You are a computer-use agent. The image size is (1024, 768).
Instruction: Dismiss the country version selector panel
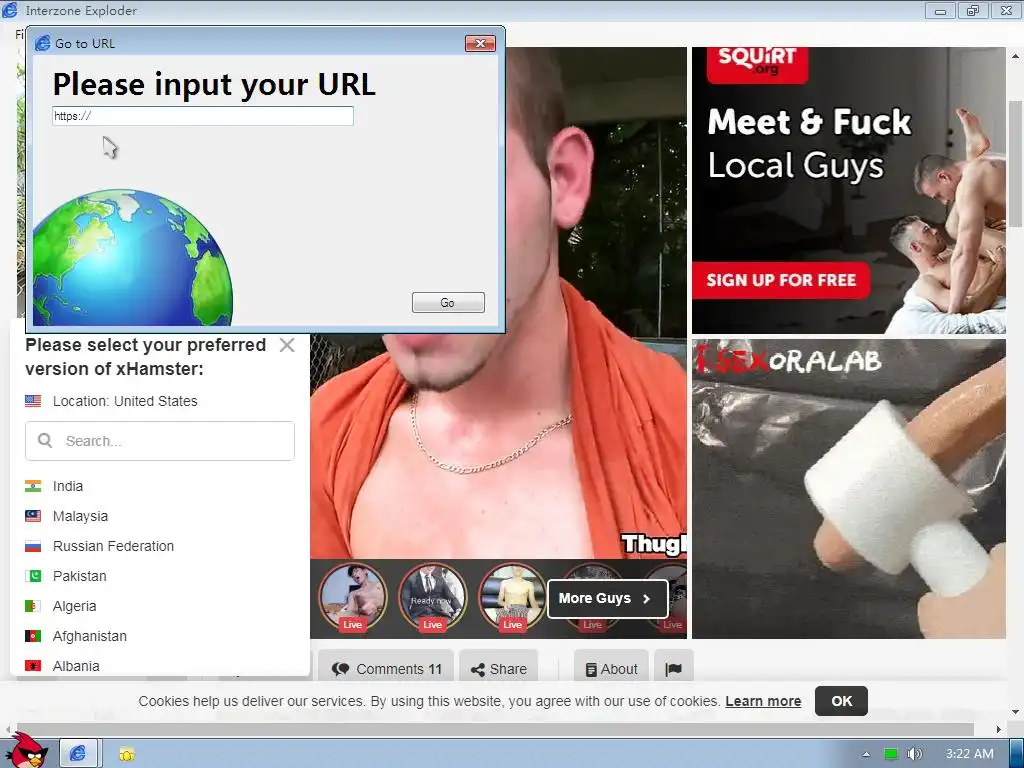(x=287, y=345)
